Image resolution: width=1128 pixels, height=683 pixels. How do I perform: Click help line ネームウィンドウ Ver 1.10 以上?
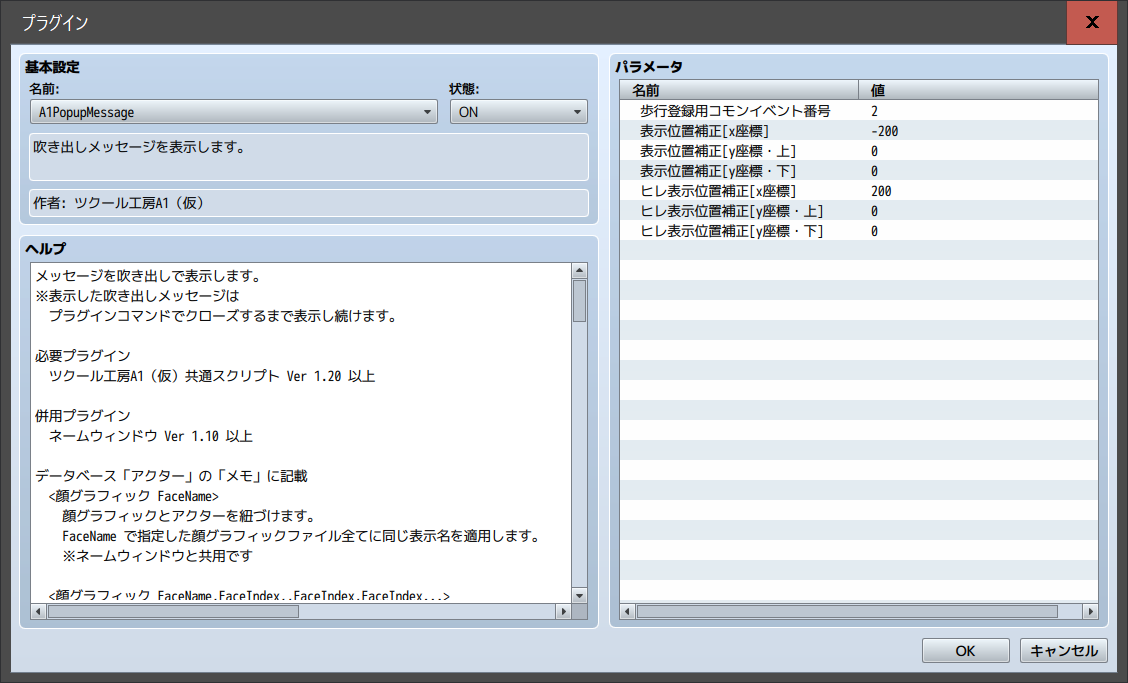(150, 436)
